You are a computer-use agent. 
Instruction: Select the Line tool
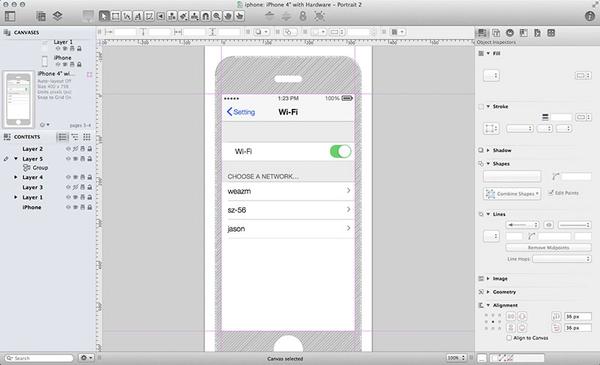coord(127,16)
